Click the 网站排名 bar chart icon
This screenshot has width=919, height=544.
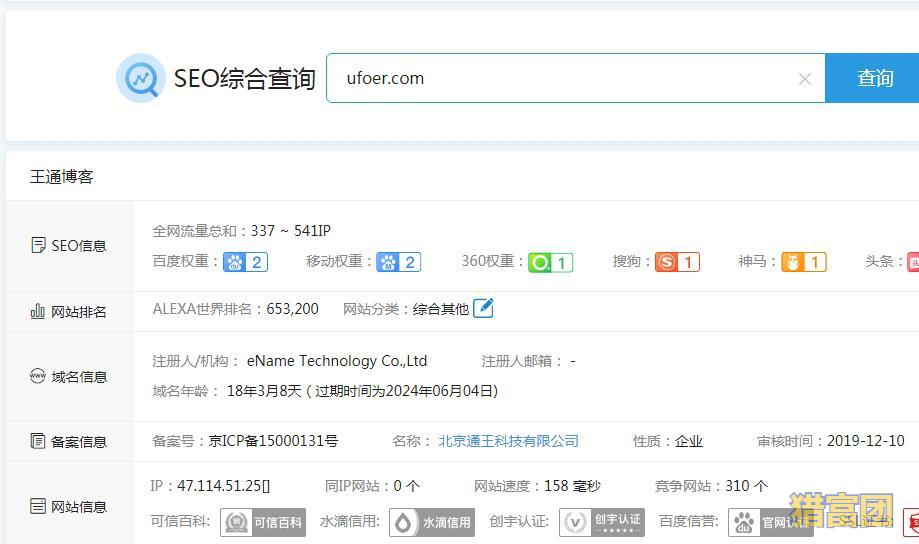[38, 311]
